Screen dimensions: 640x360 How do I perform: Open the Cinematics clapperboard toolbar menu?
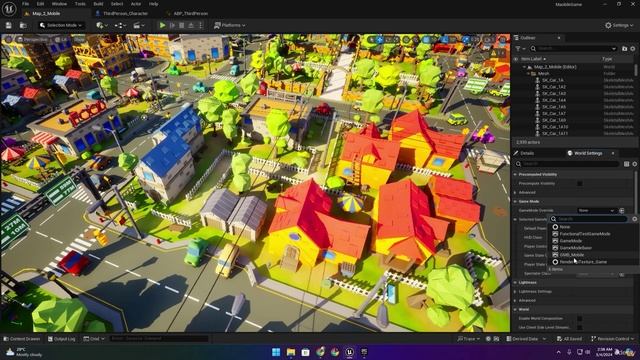[139, 25]
